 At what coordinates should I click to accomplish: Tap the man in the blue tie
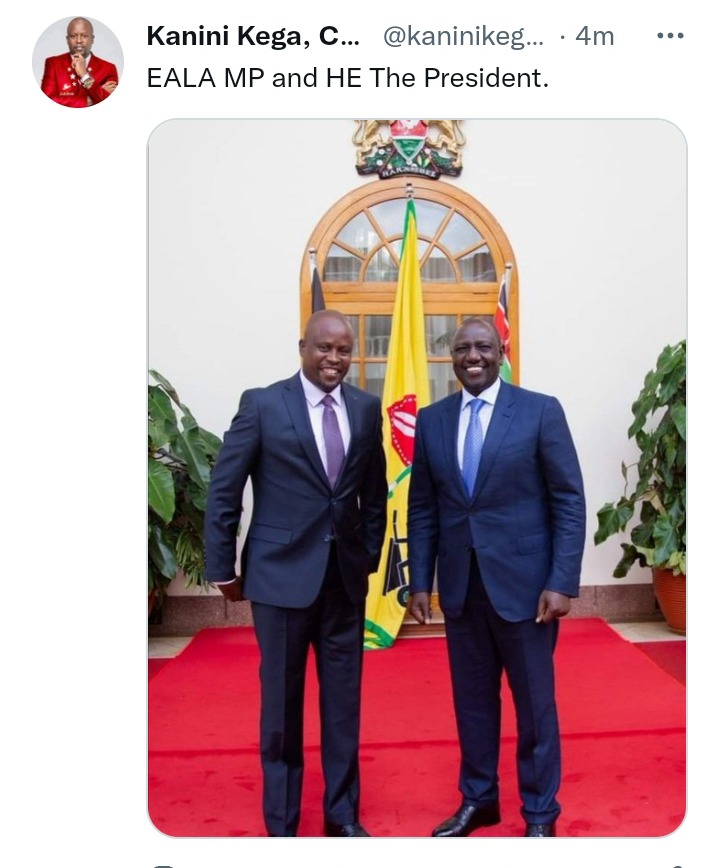click(x=496, y=576)
